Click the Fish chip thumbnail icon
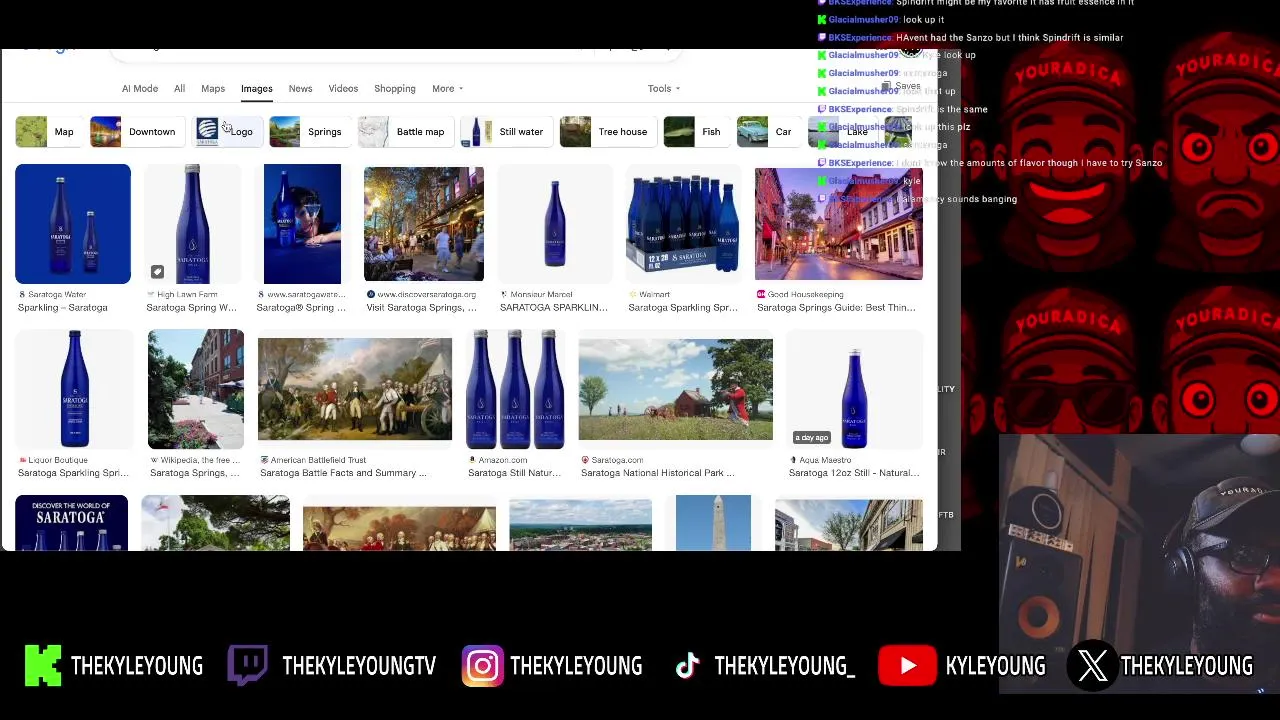1280x720 pixels. click(x=679, y=132)
